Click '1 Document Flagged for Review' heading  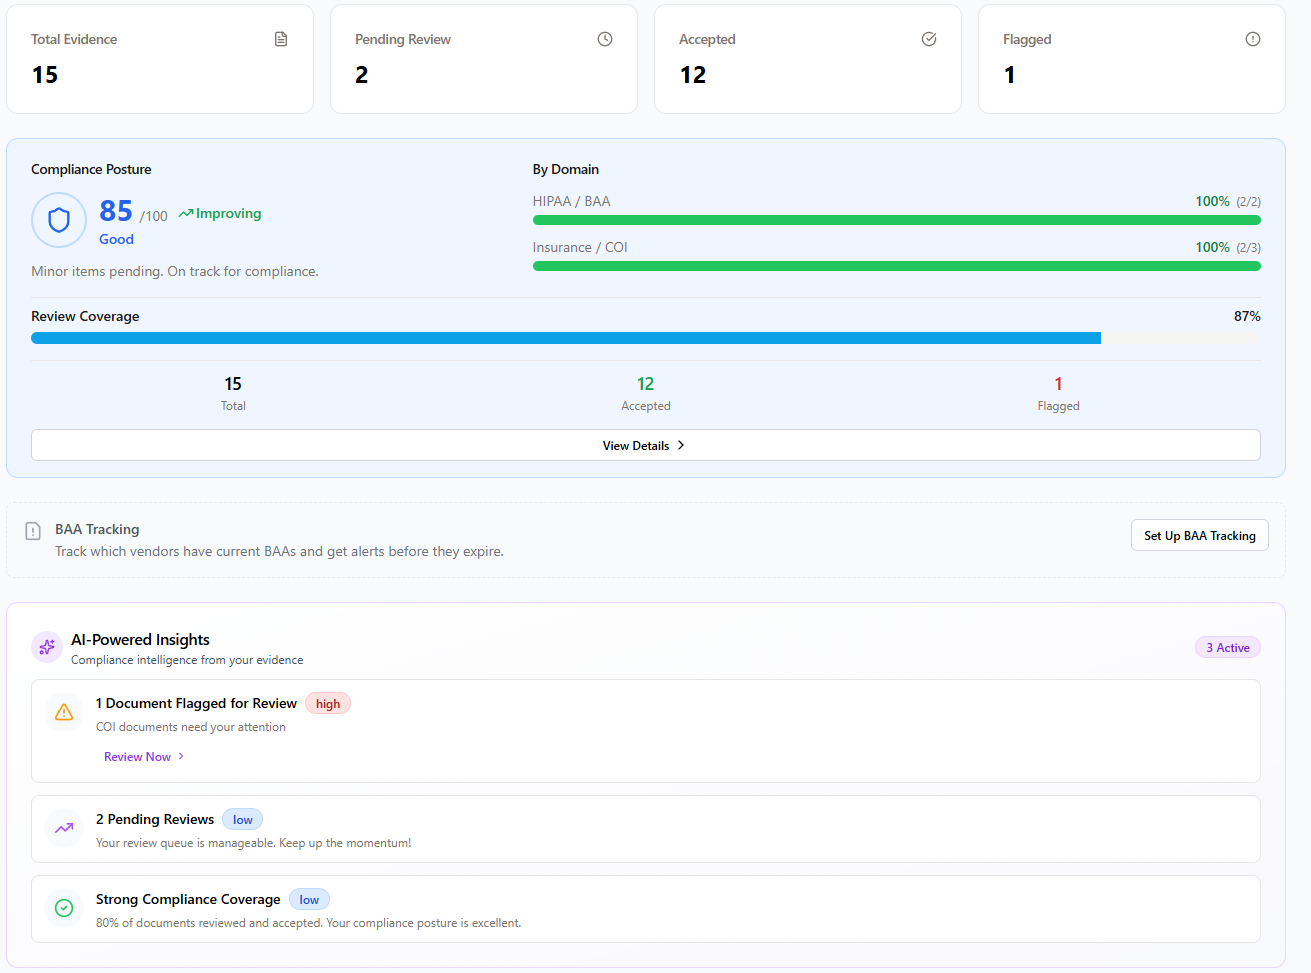pyautogui.click(x=196, y=703)
